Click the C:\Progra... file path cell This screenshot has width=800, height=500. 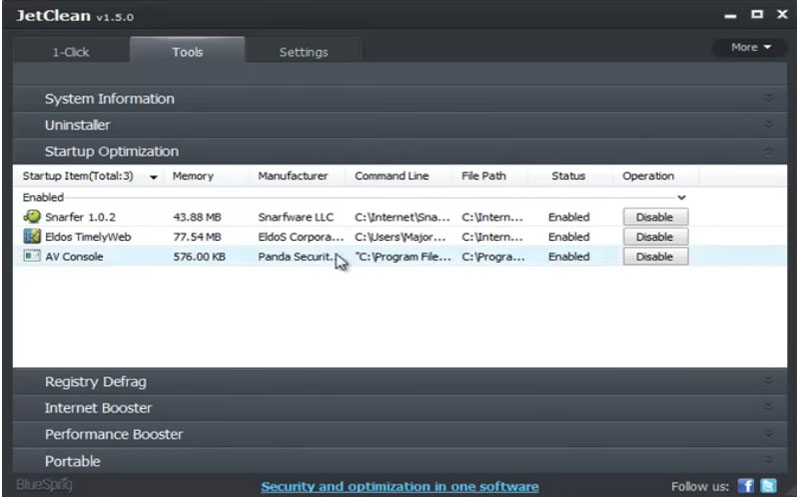click(x=493, y=257)
